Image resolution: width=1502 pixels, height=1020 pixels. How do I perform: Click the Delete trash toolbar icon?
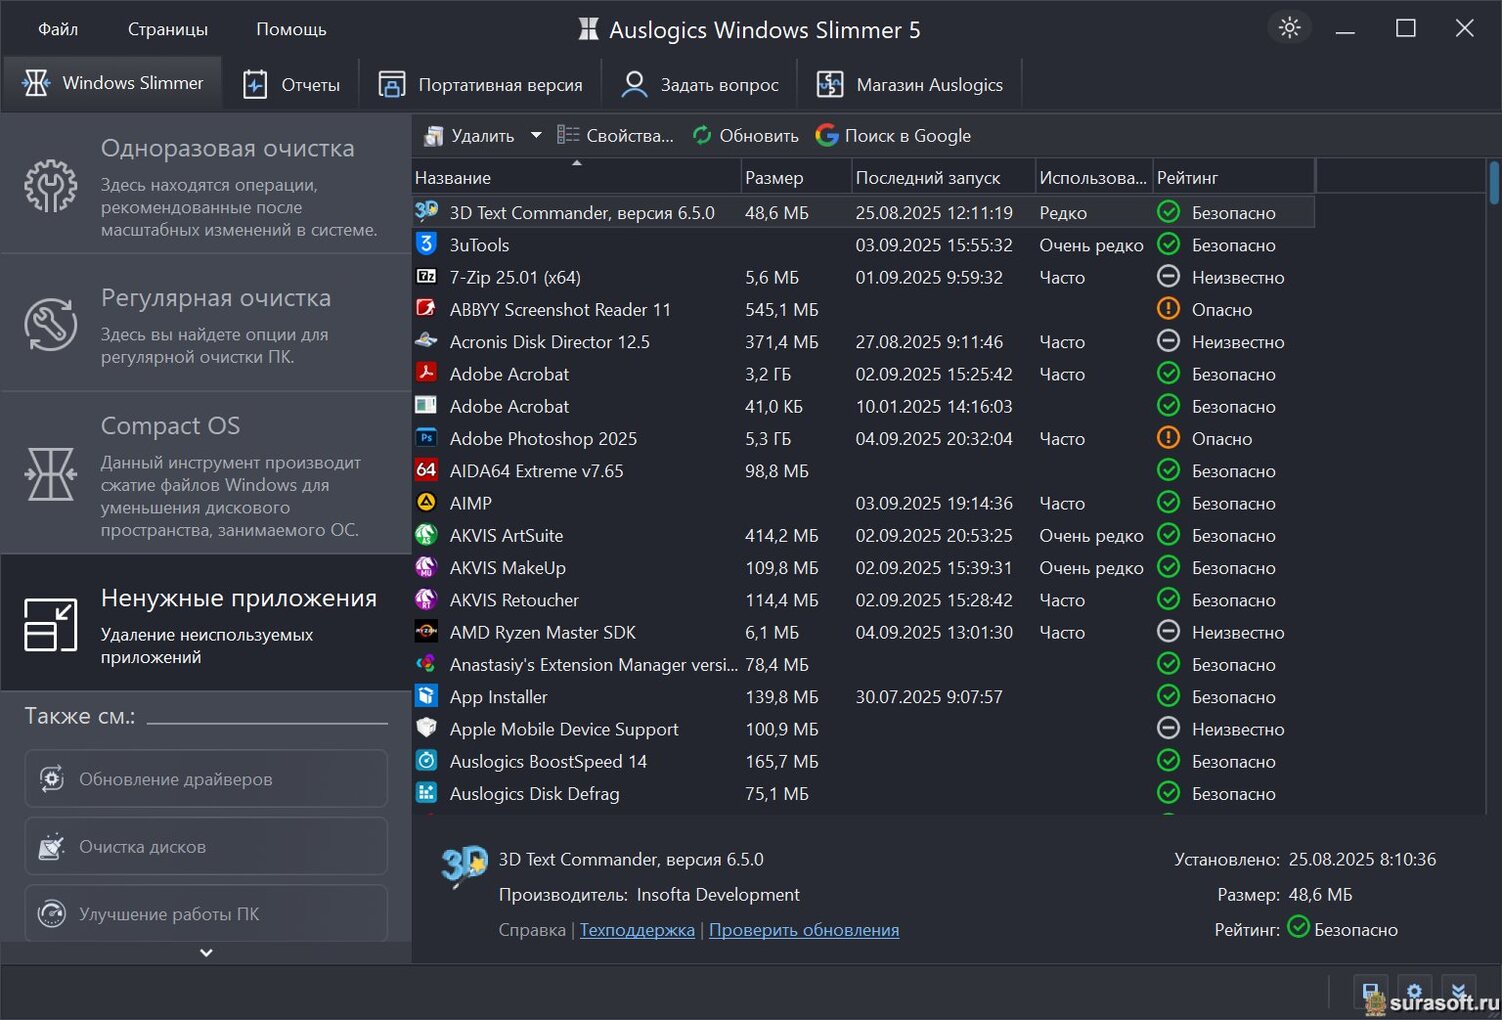434,136
